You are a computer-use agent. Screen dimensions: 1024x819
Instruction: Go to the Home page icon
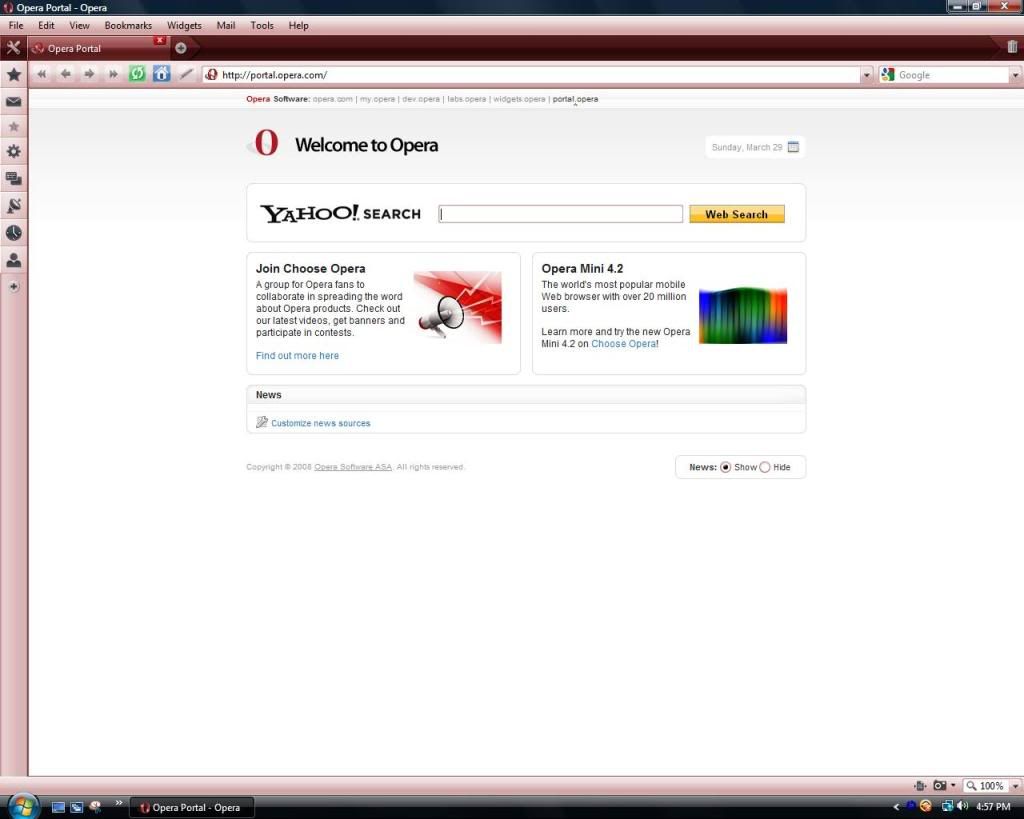(x=161, y=74)
